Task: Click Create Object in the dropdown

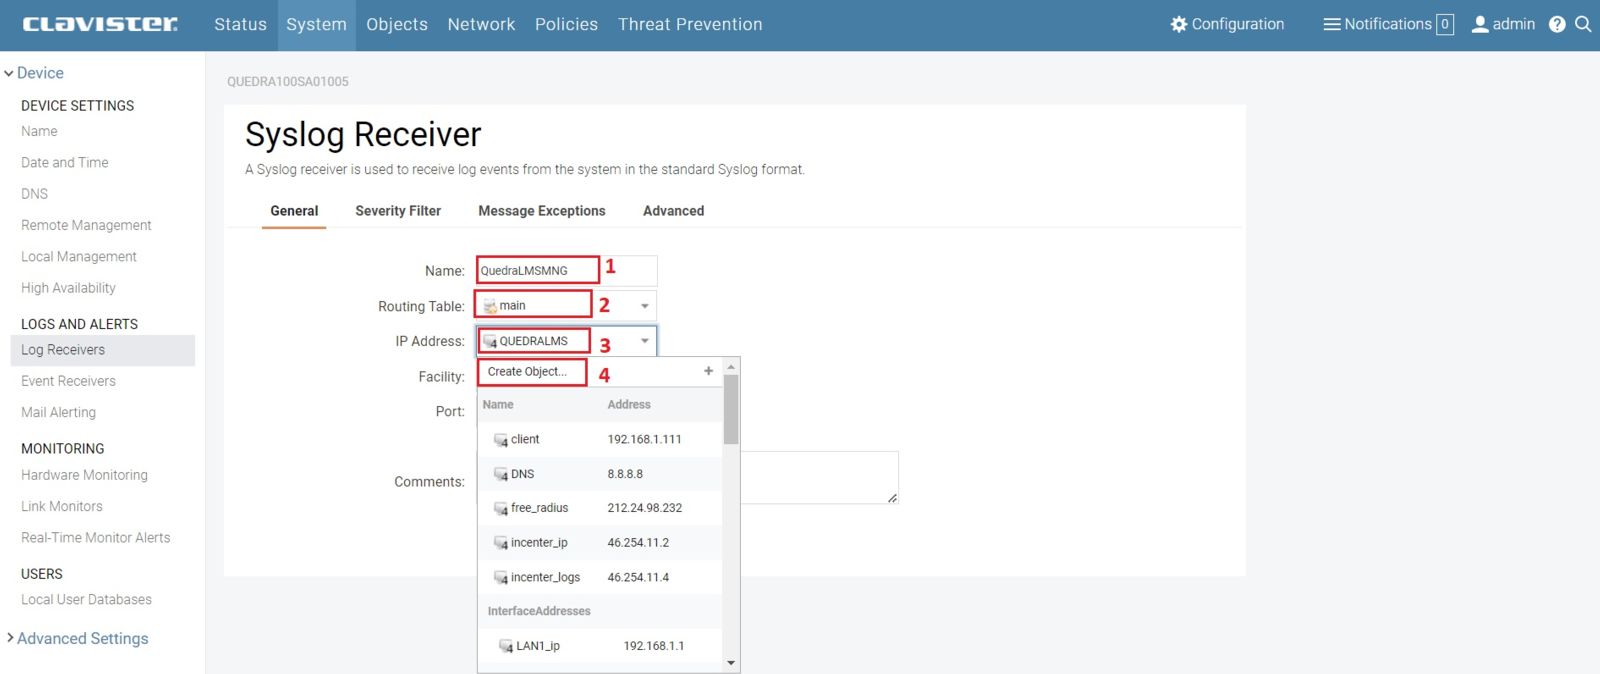Action: pyautogui.click(x=527, y=371)
